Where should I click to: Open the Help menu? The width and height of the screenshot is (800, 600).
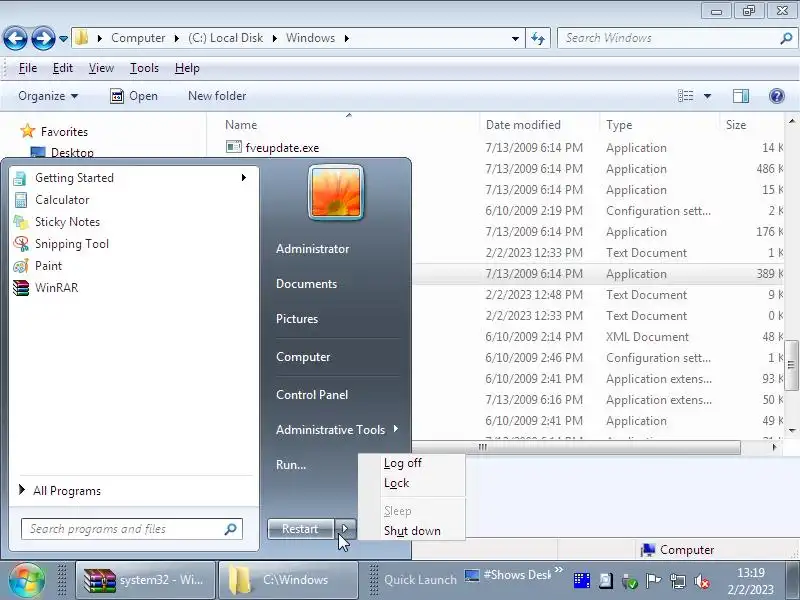pos(187,68)
